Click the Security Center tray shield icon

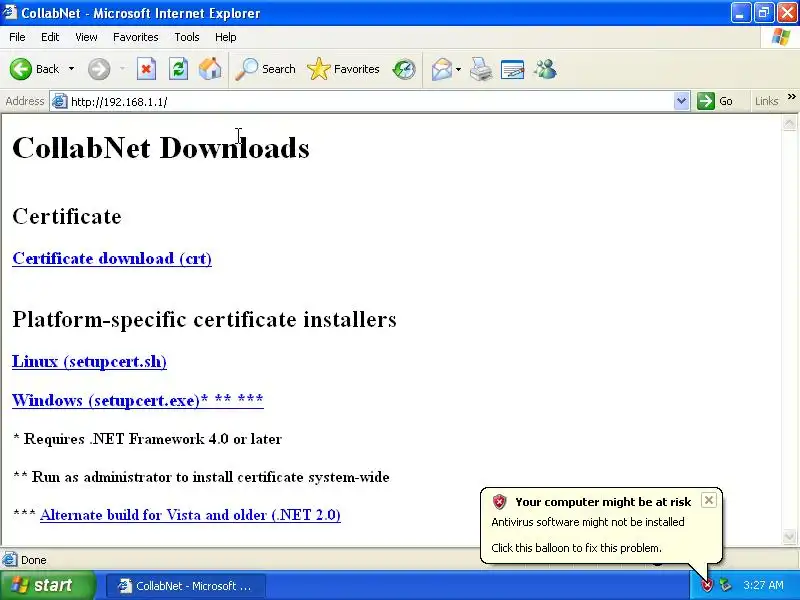[707, 585]
